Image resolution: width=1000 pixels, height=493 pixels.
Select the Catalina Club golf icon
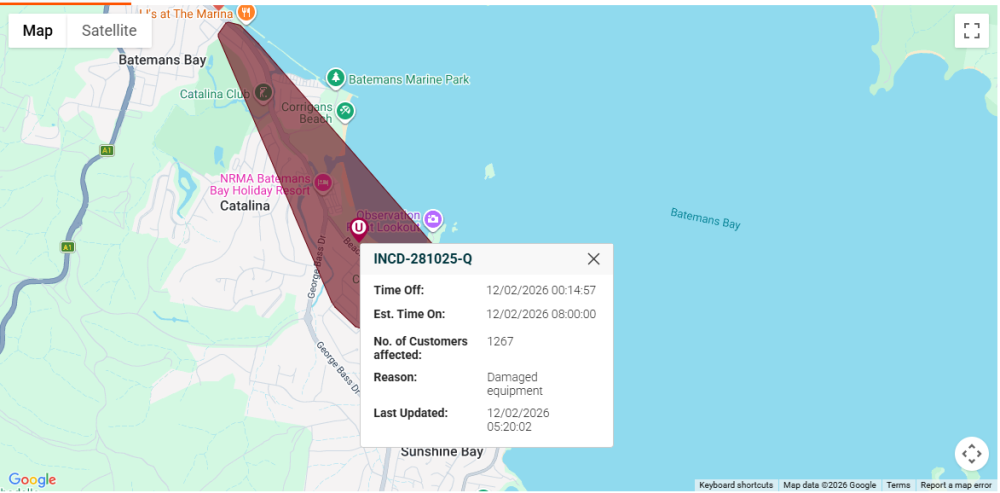[x=263, y=93]
